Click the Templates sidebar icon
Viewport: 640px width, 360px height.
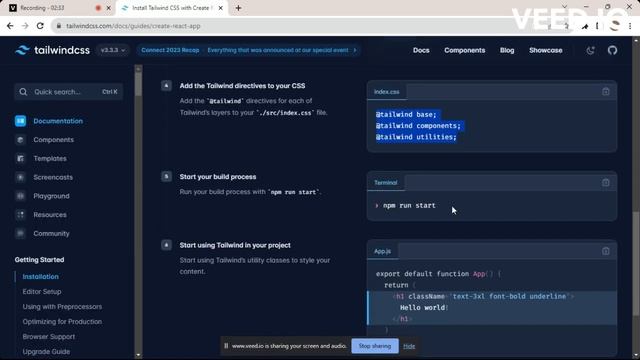pos(20,158)
